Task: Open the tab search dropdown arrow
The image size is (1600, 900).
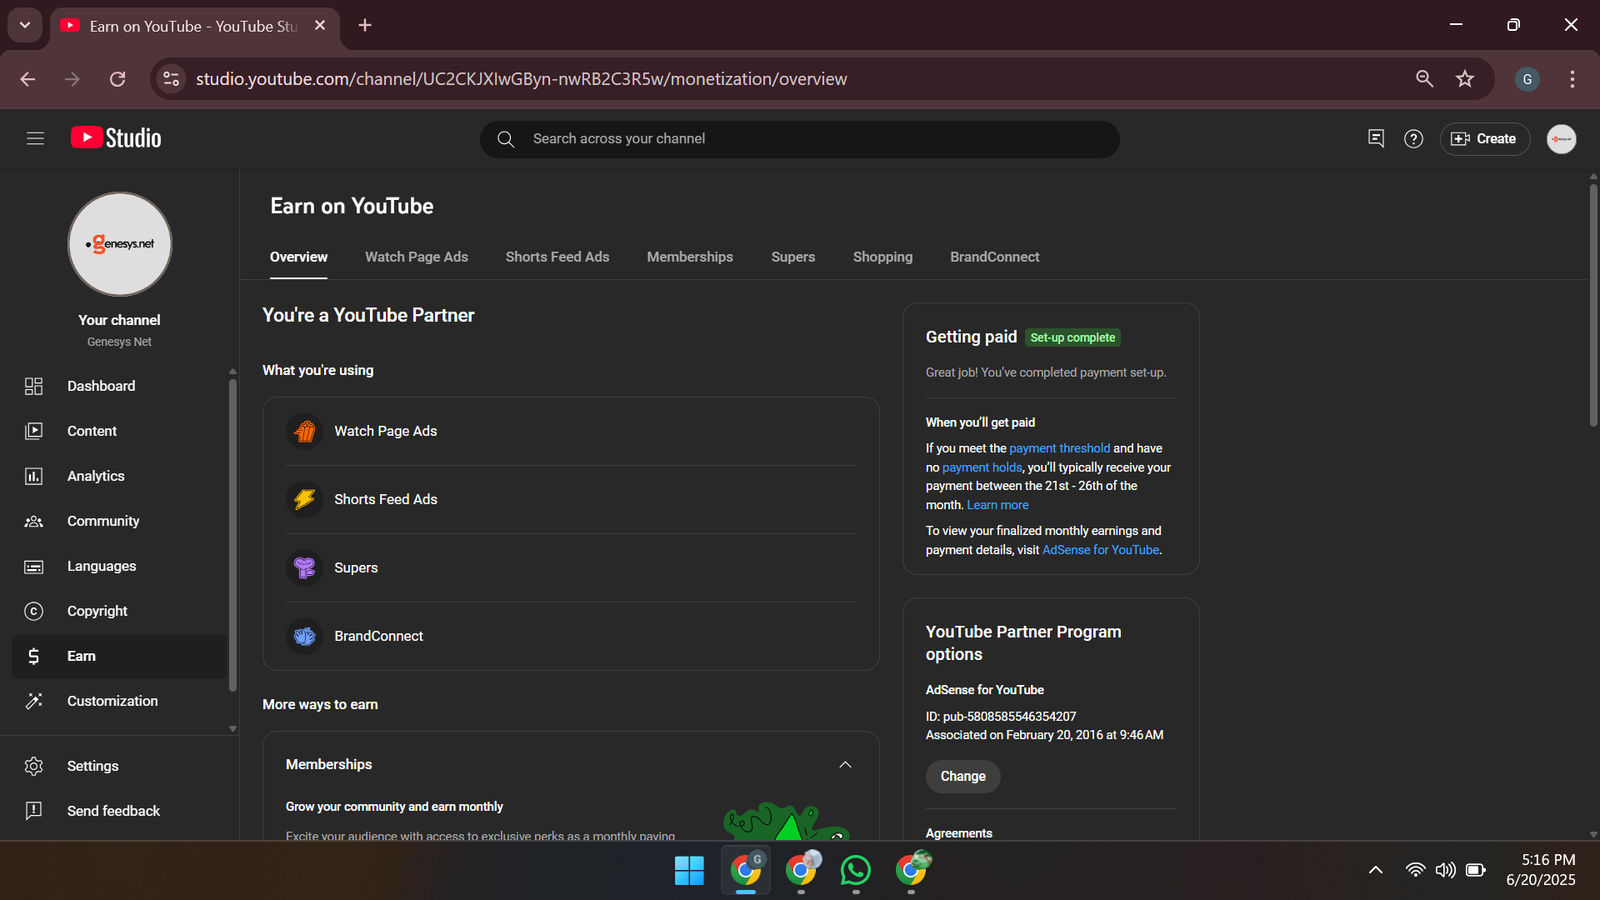Action: 25,25
